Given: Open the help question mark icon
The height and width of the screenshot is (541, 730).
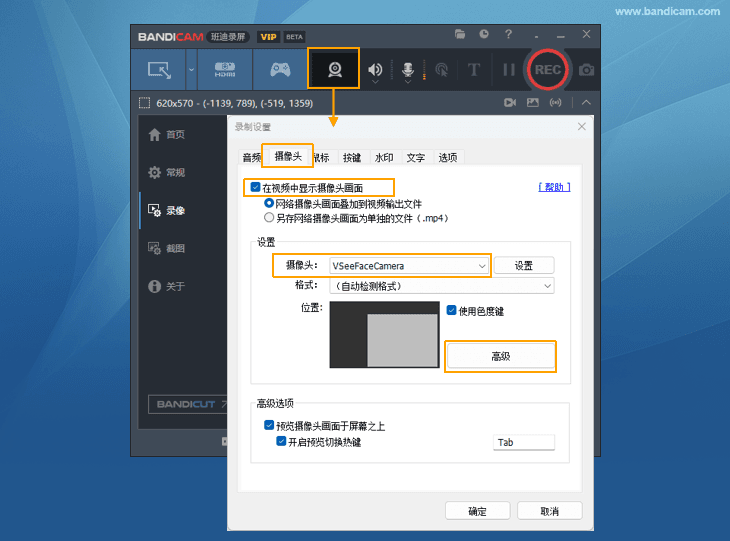Looking at the screenshot, I should 508,34.
